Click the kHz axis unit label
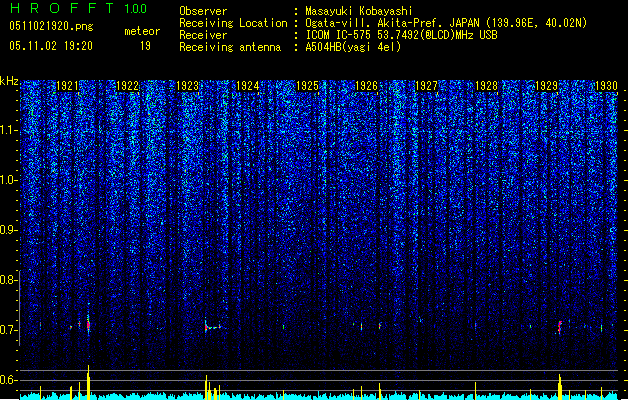 click(9, 81)
